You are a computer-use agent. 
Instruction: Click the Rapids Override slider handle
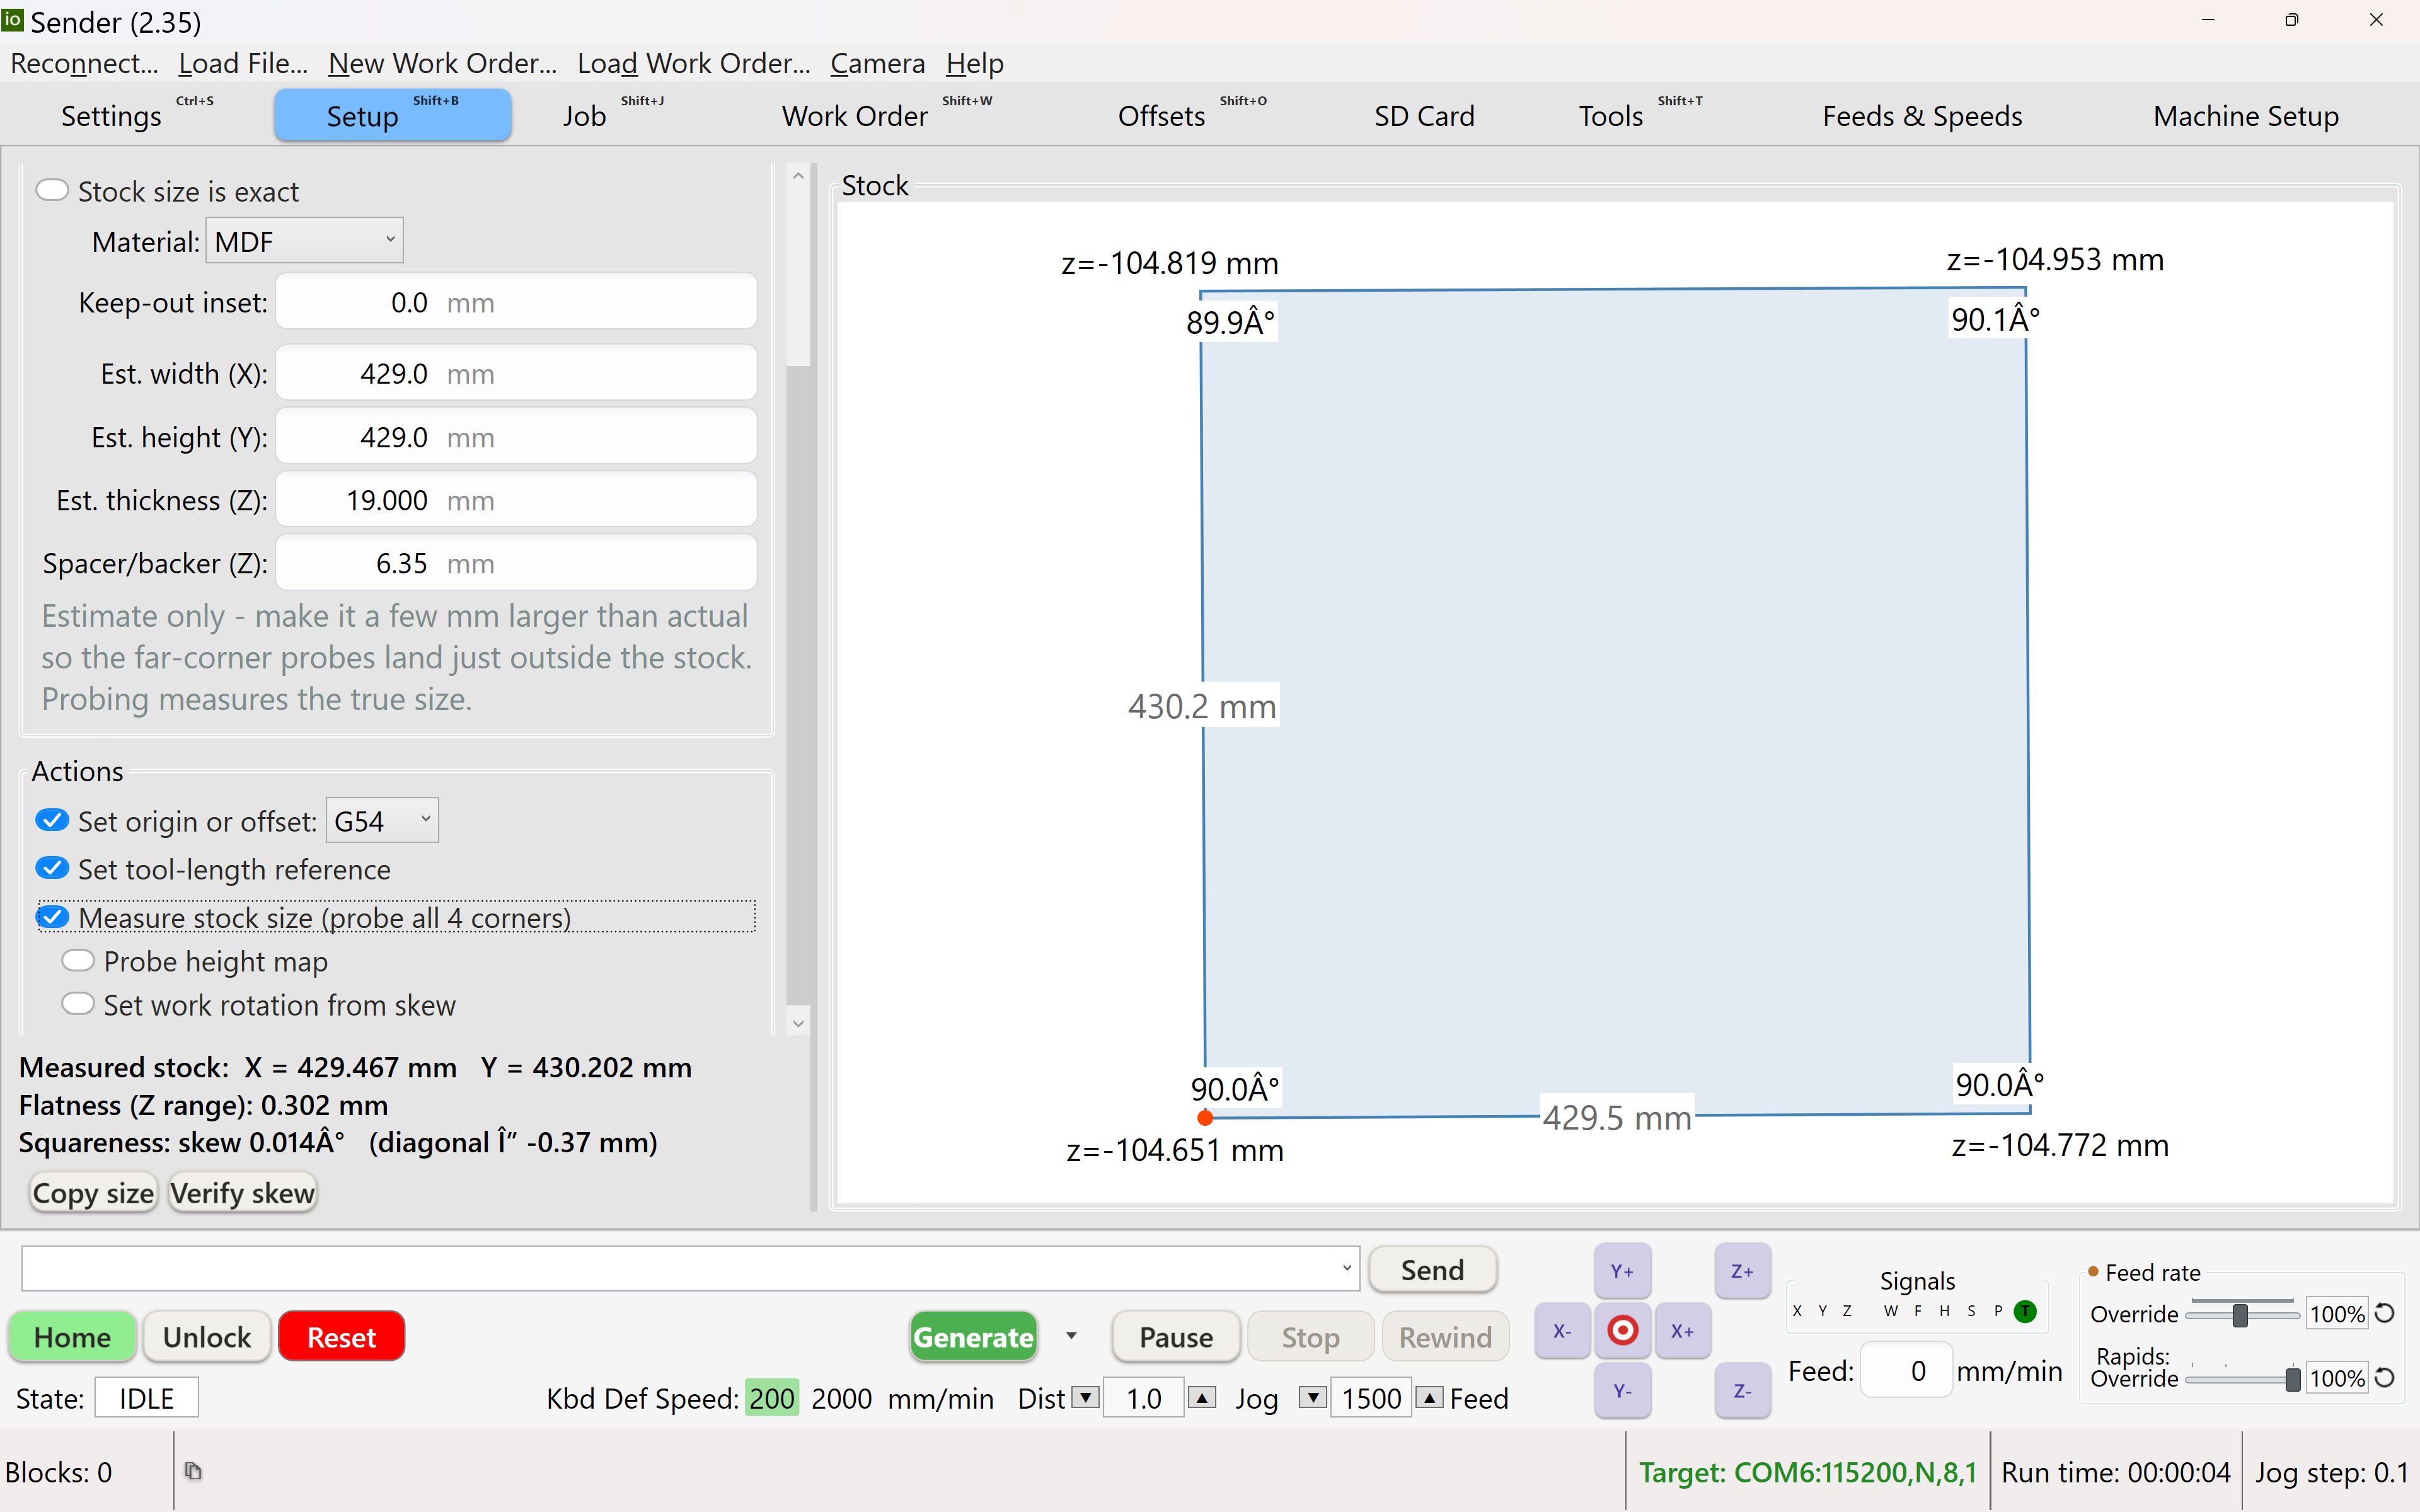2293,1379
